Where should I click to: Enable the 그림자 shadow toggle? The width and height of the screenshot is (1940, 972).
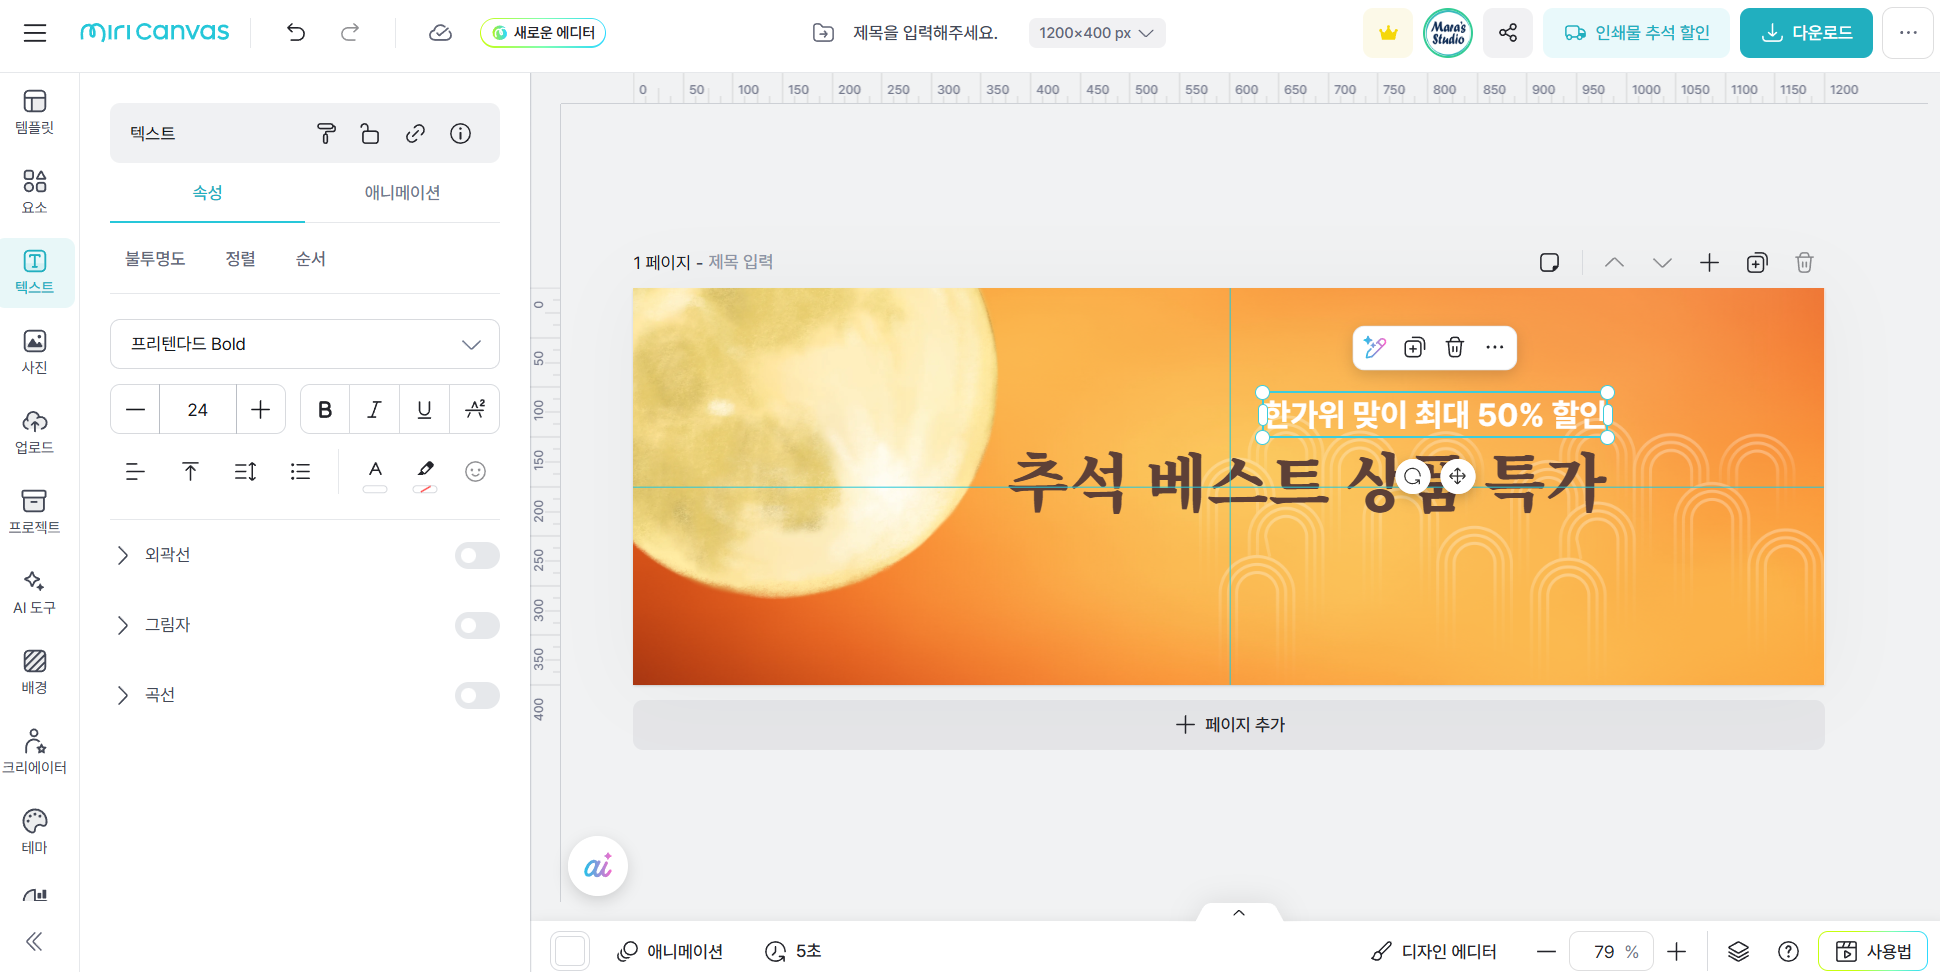[x=477, y=625]
